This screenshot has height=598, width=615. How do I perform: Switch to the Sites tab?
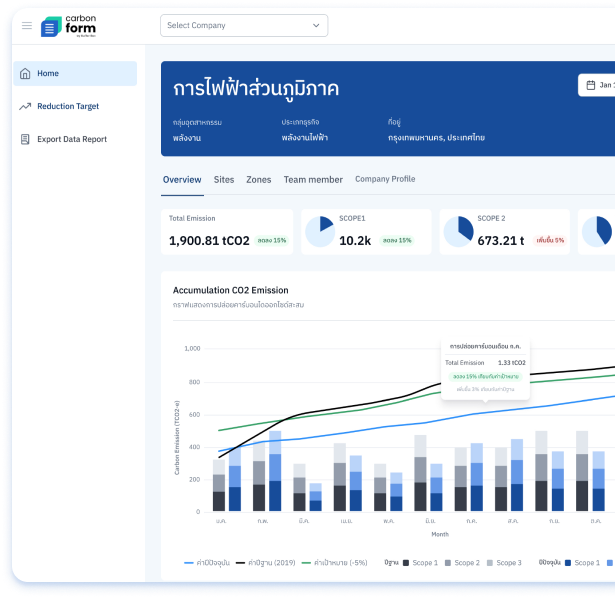coord(224,180)
